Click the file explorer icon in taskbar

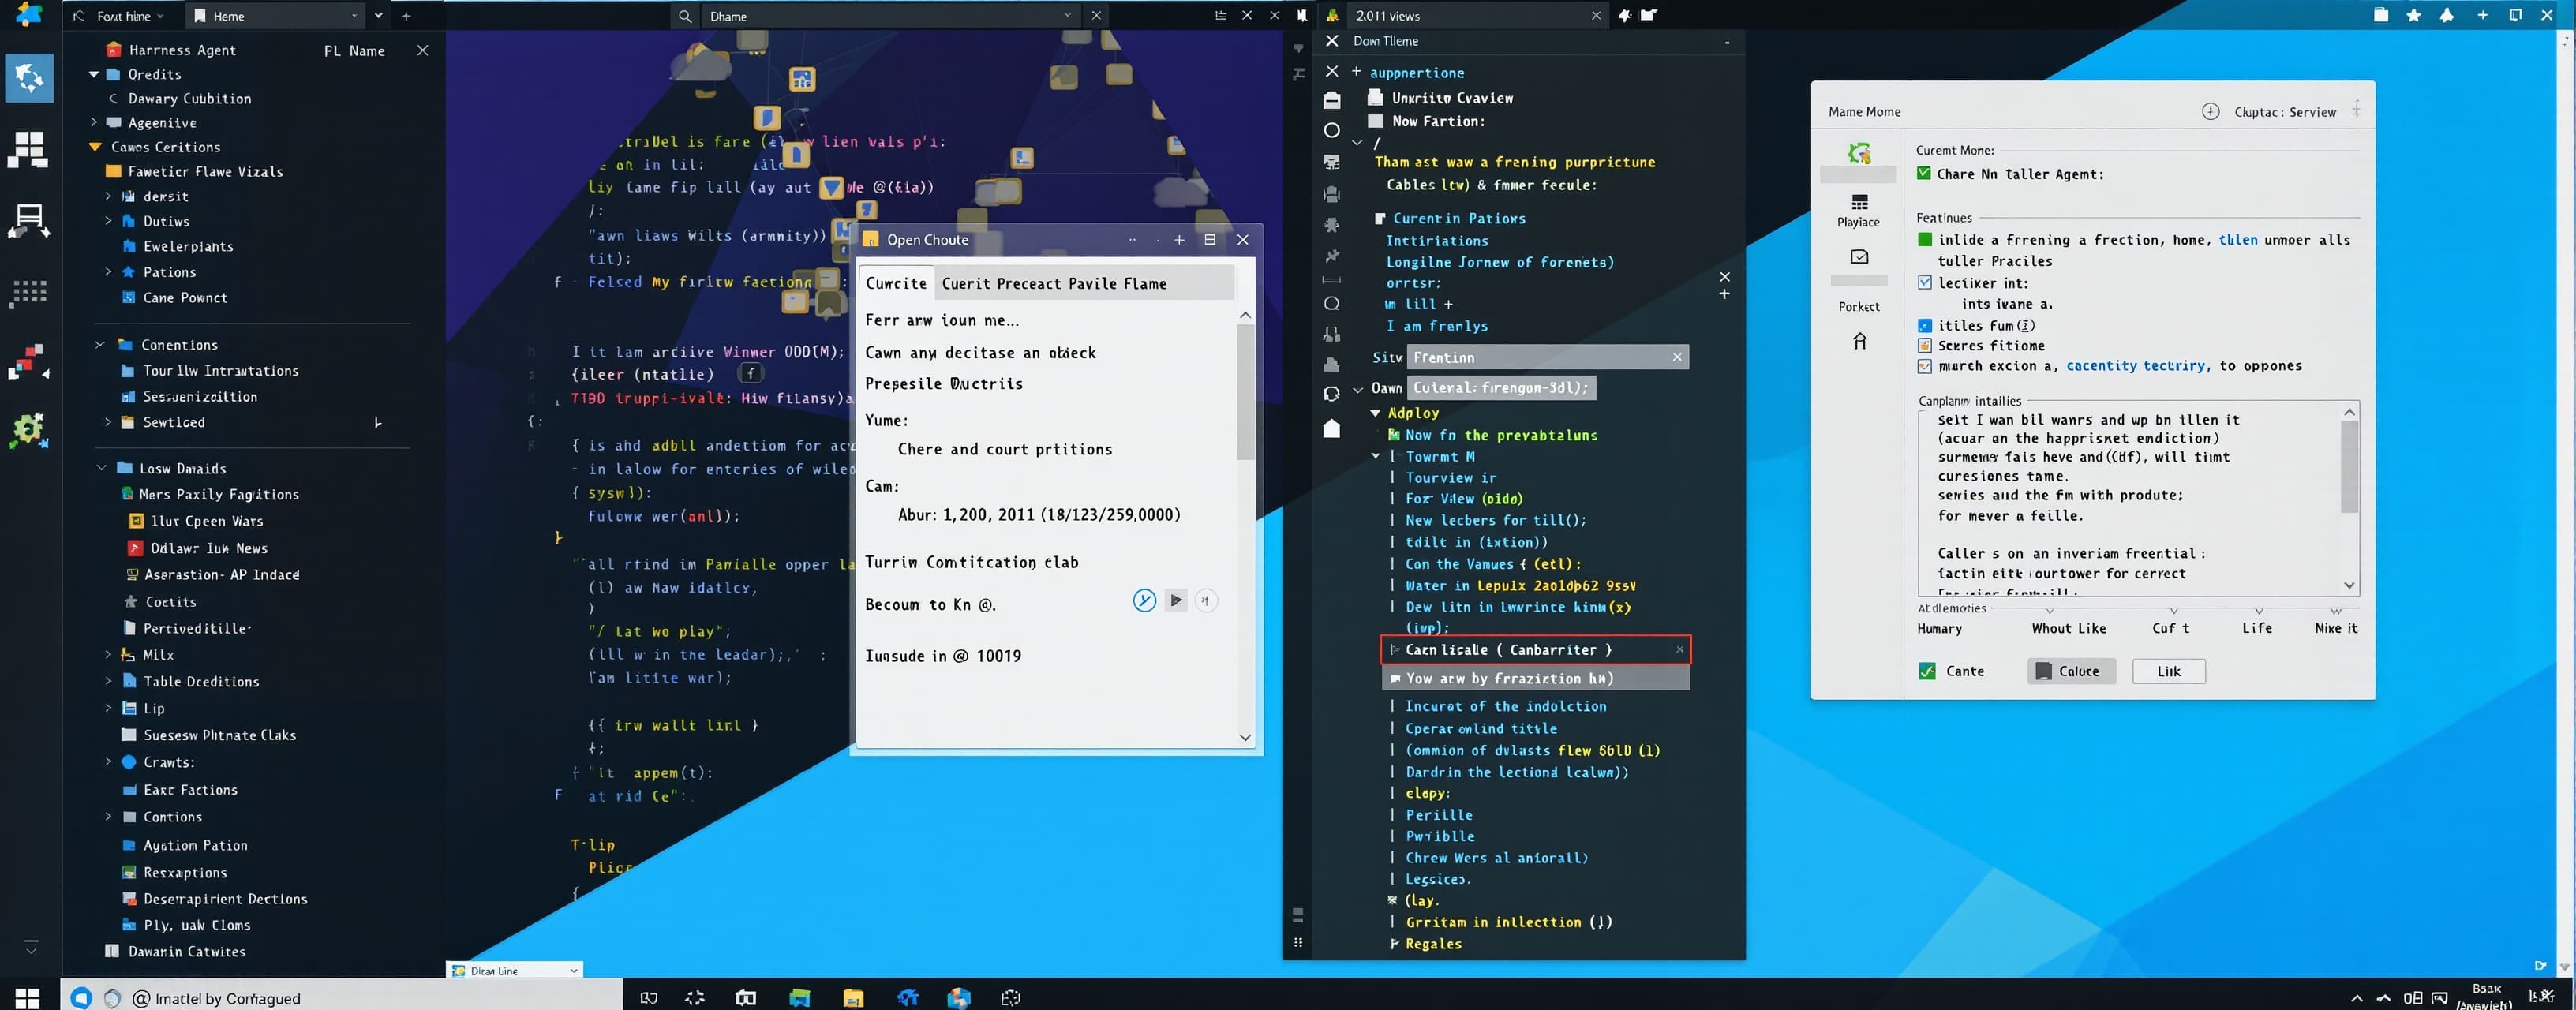(x=853, y=997)
